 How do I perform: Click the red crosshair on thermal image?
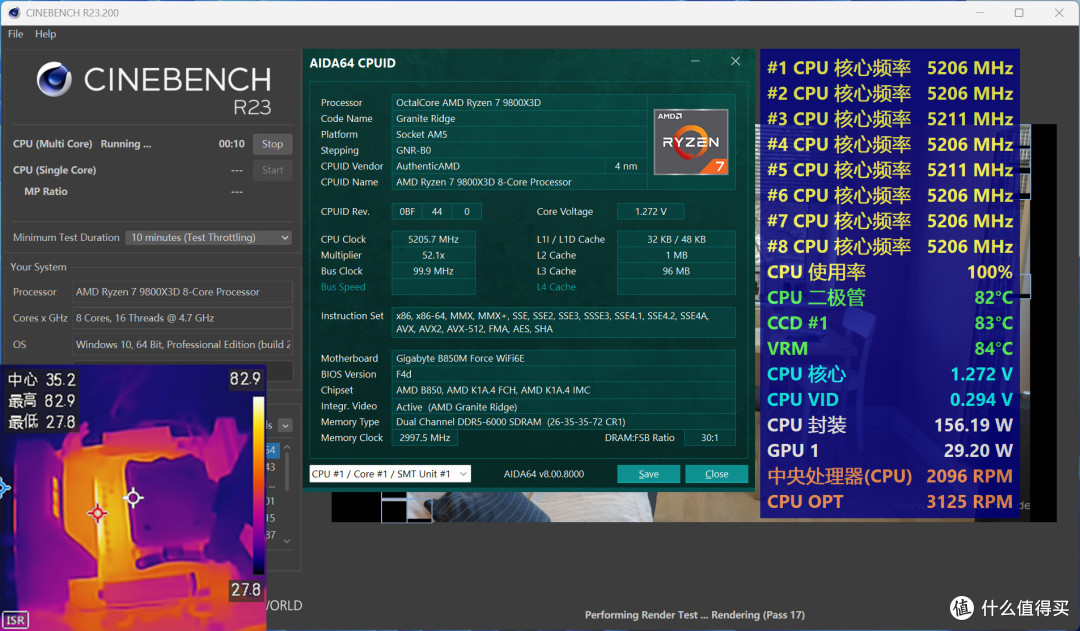97,513
